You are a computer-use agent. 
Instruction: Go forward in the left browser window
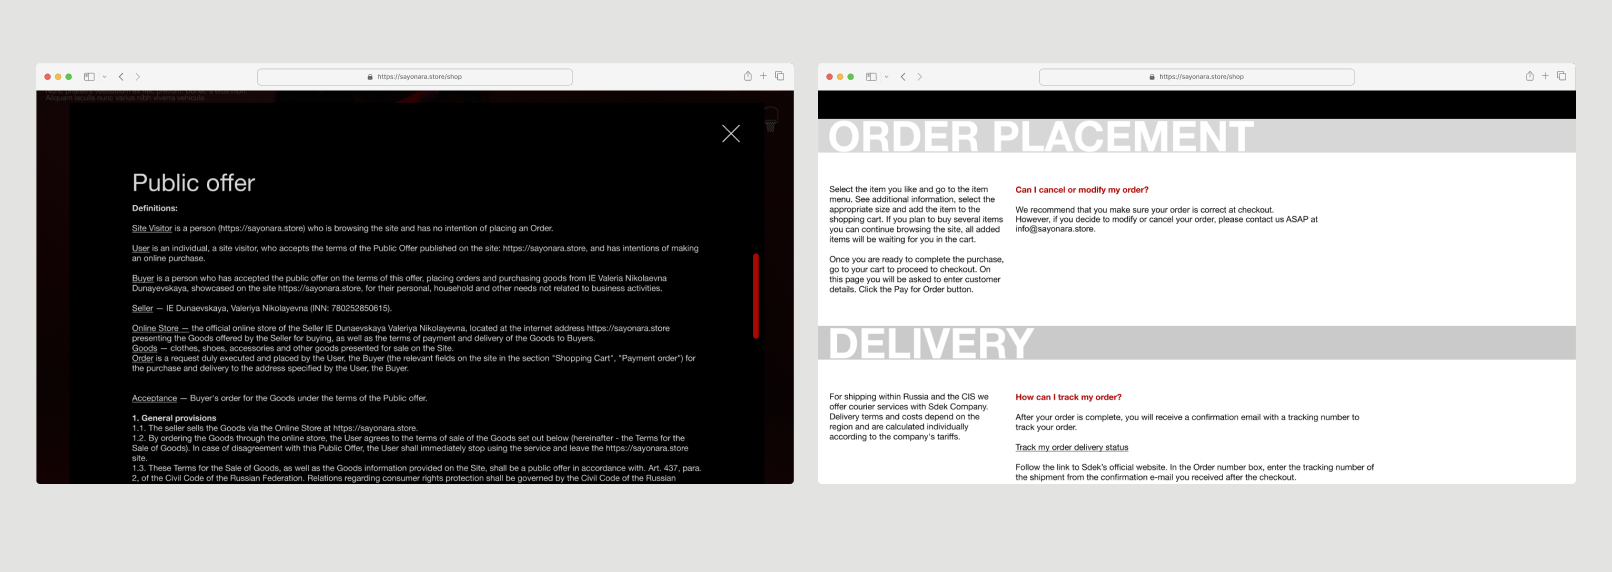[138, 77]
